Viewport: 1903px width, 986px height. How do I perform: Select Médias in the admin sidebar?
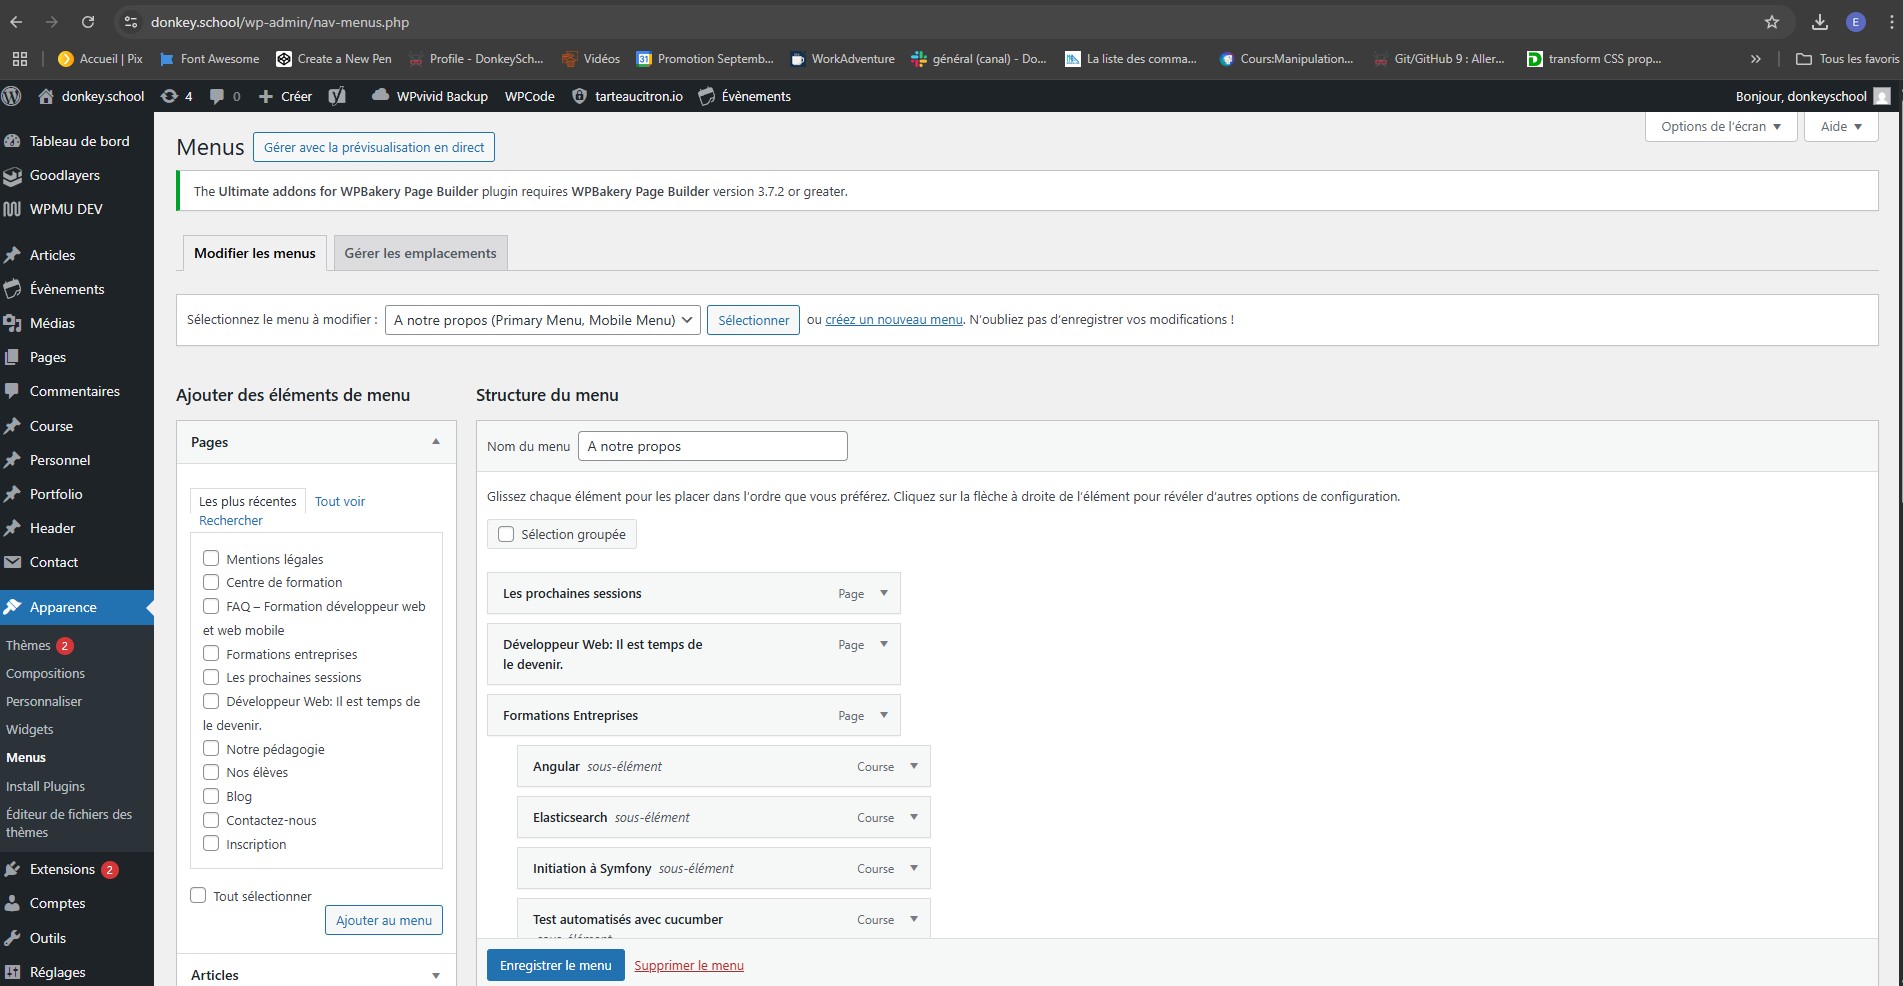click(53, 322)
